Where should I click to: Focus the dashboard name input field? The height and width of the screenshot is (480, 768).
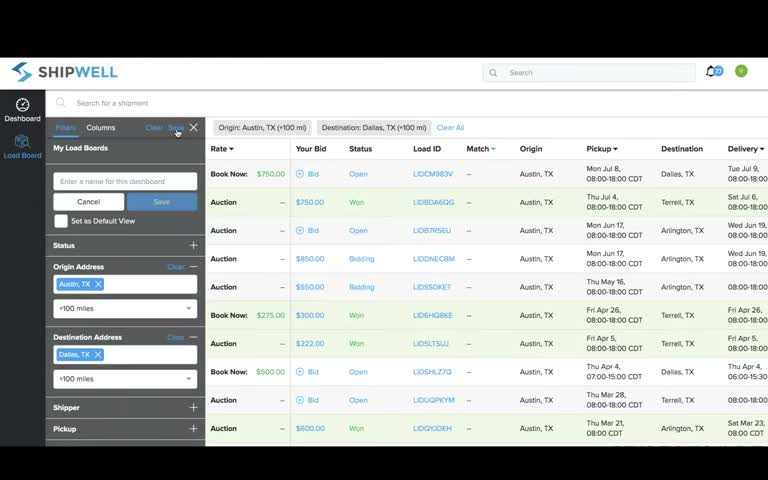click(125, 181)
